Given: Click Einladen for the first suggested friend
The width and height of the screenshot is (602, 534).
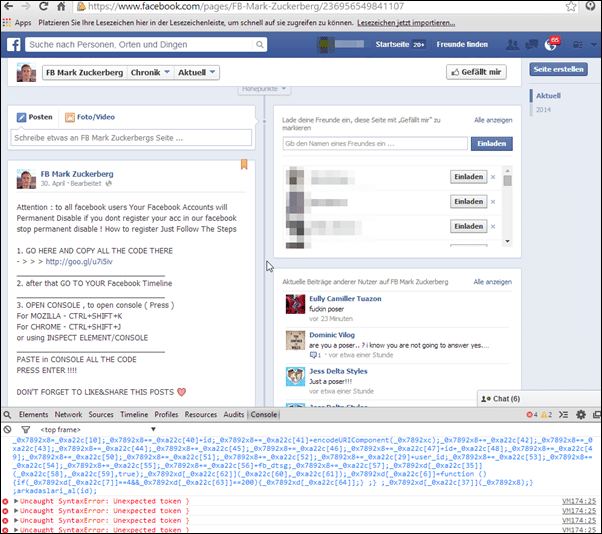Looking at the screenshot, I should coord(468,177).
